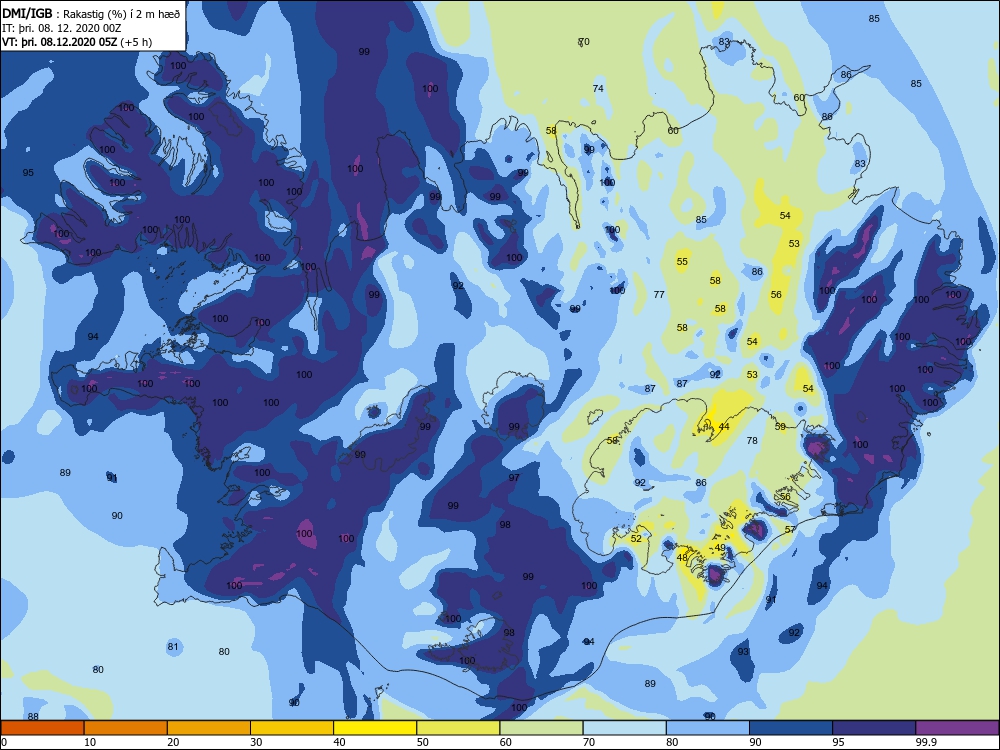The height and width of the screenshot is (750, 1000).
Task: Click the dark orange 0–10 legend swatch
Action: 42,728
